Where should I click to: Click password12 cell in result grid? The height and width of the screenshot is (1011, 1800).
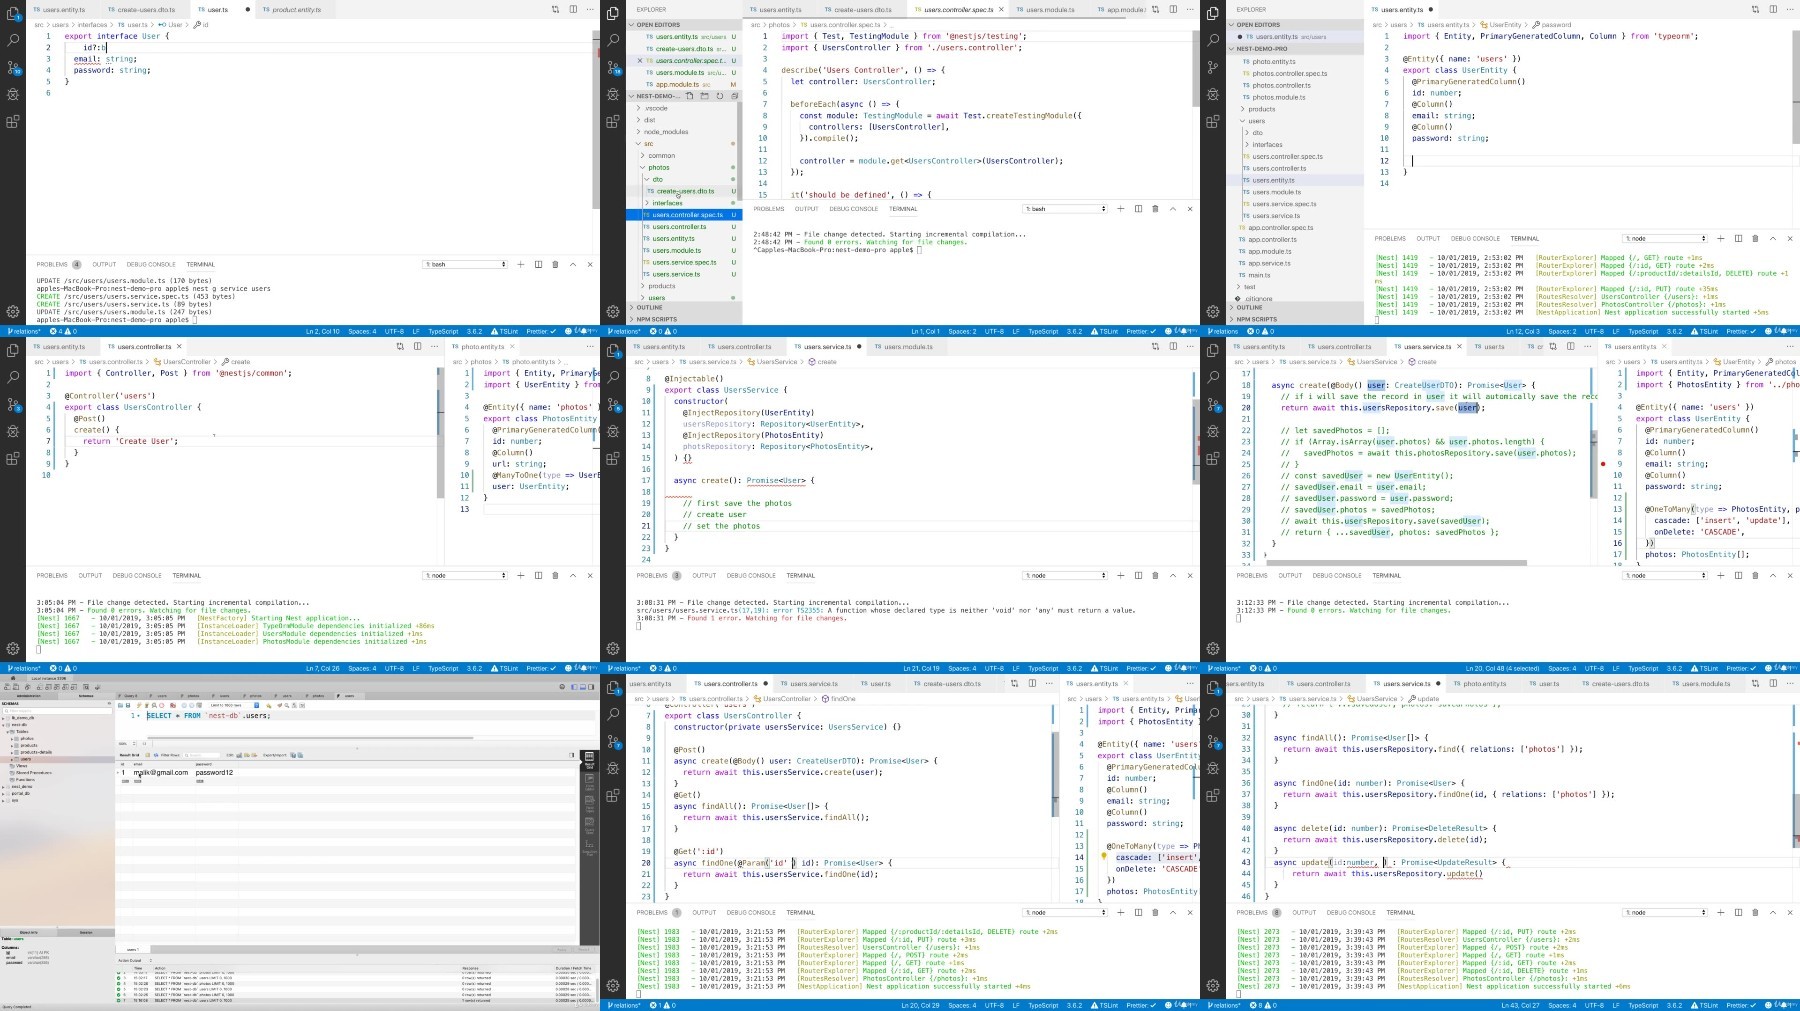pos(214,772)
